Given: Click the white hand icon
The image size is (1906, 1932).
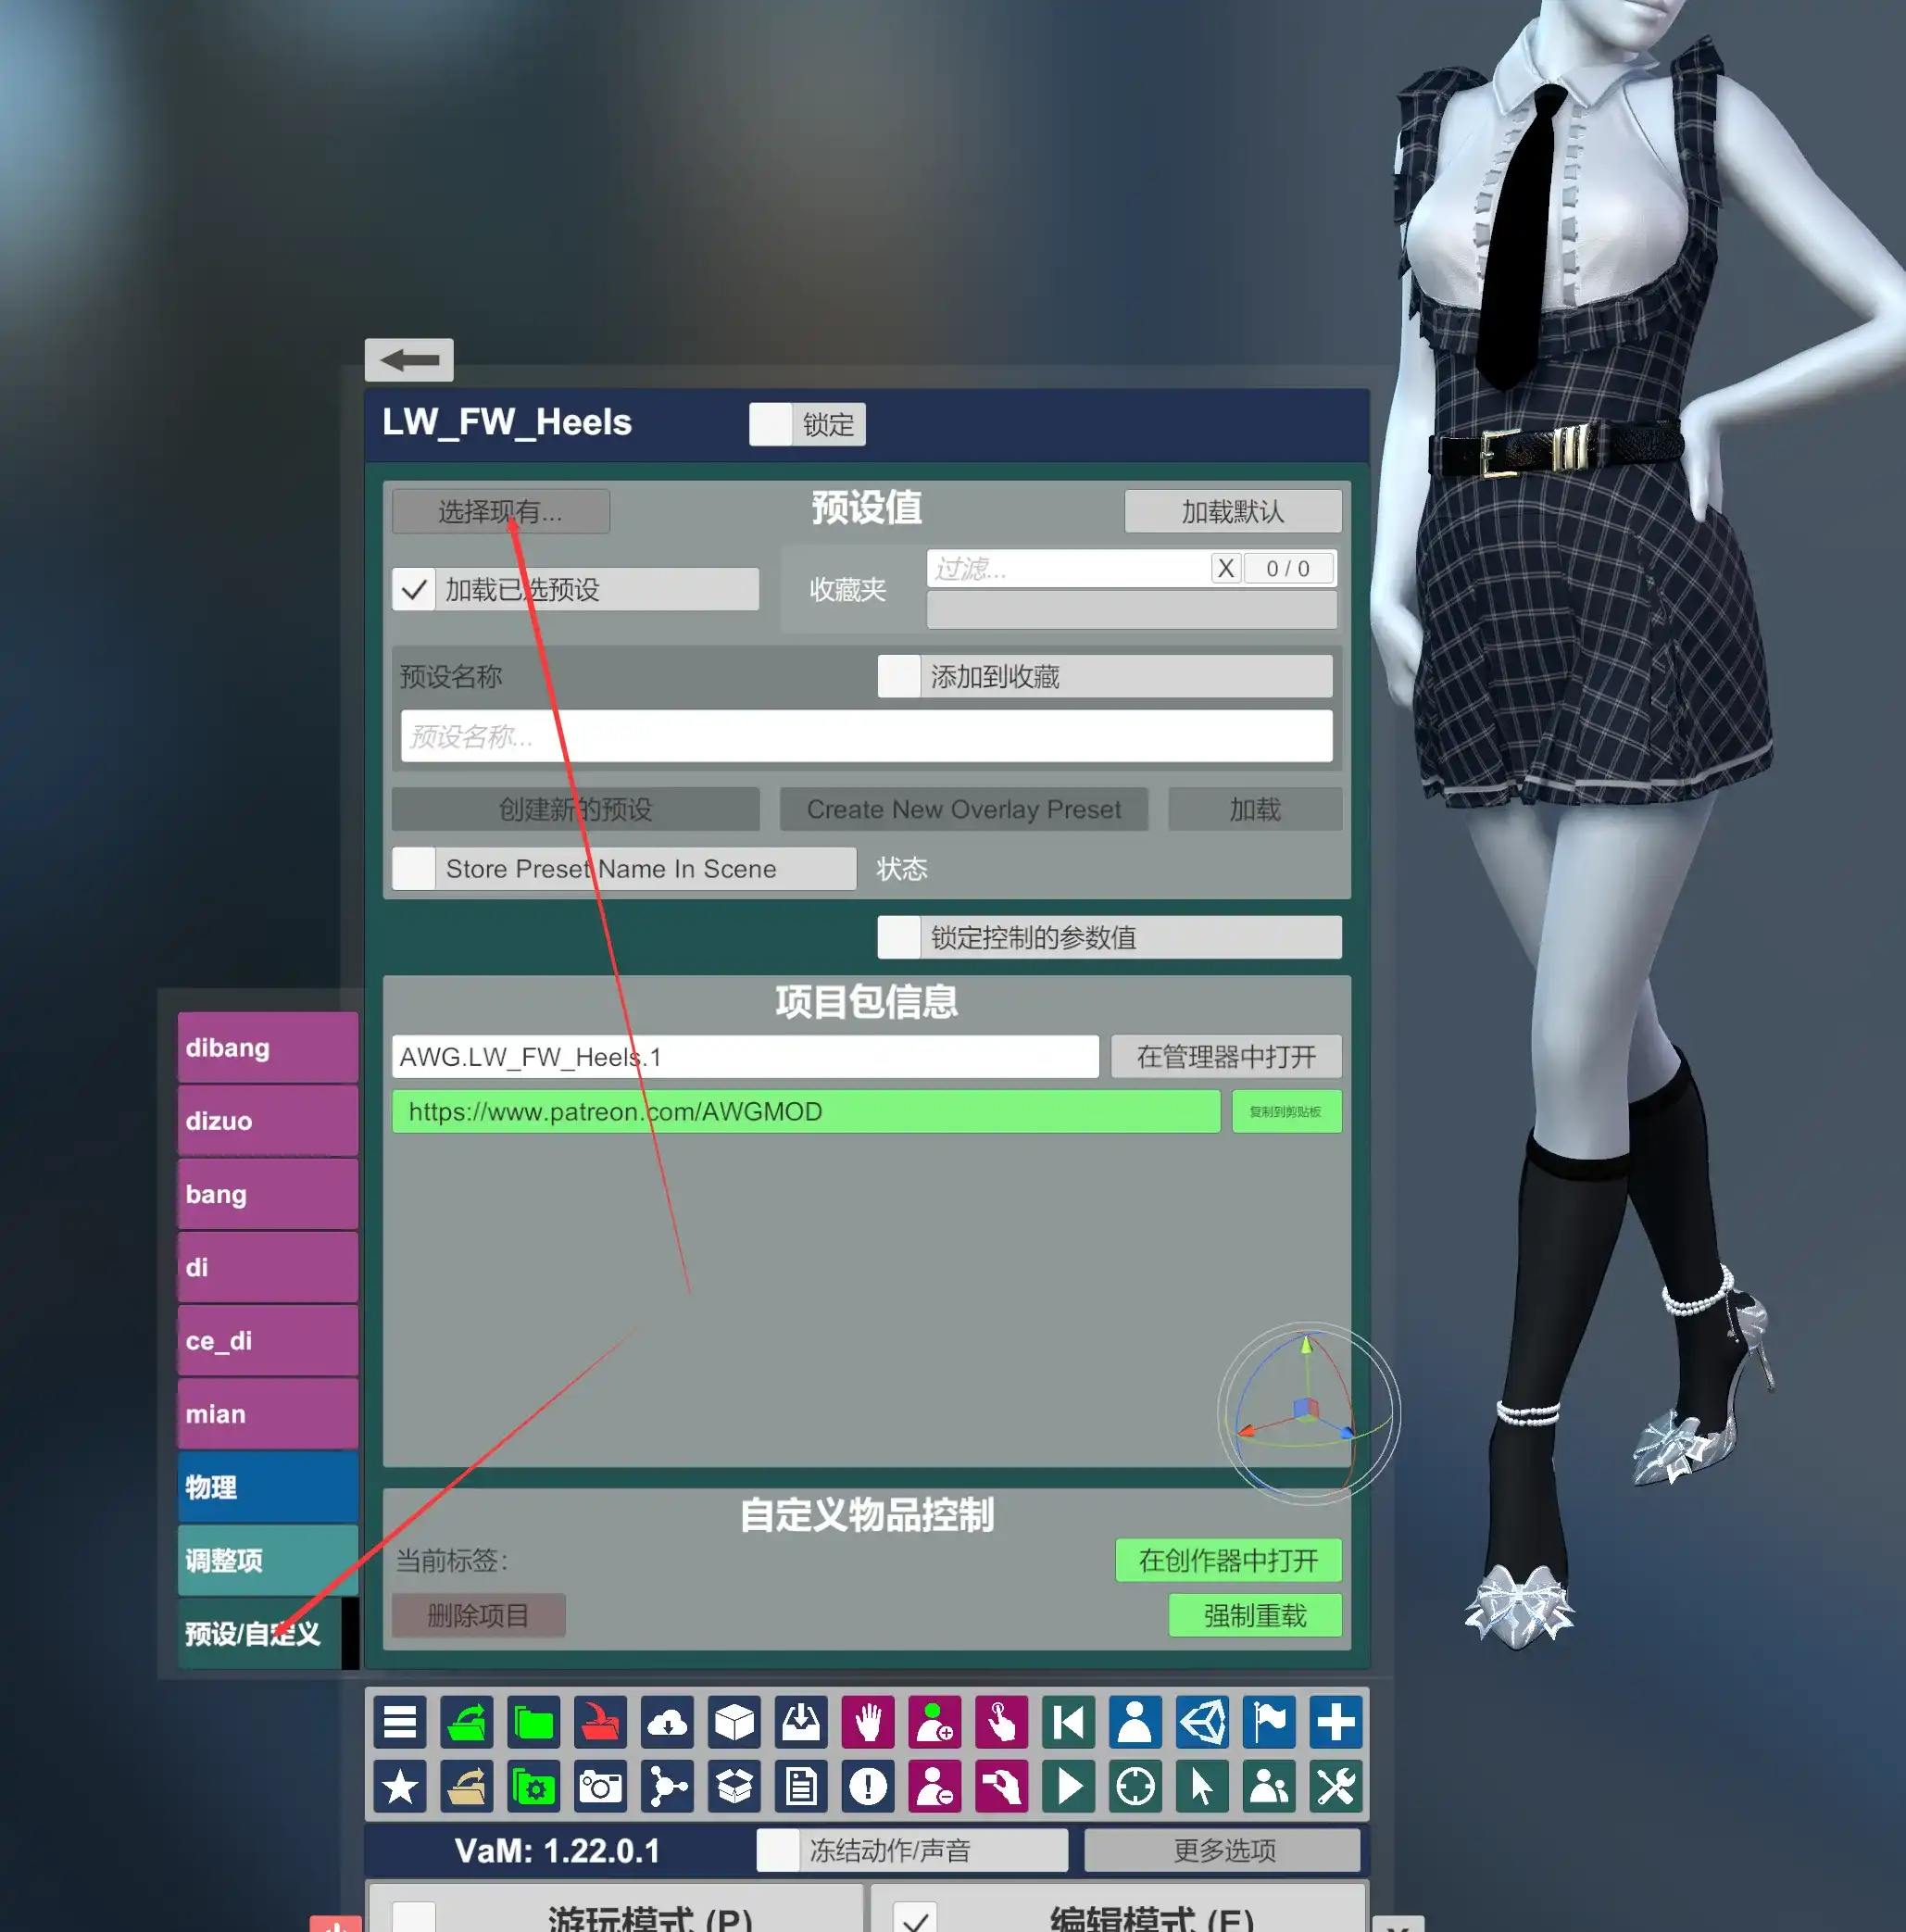Looking at the screenshot, I should coord(868,1722).
